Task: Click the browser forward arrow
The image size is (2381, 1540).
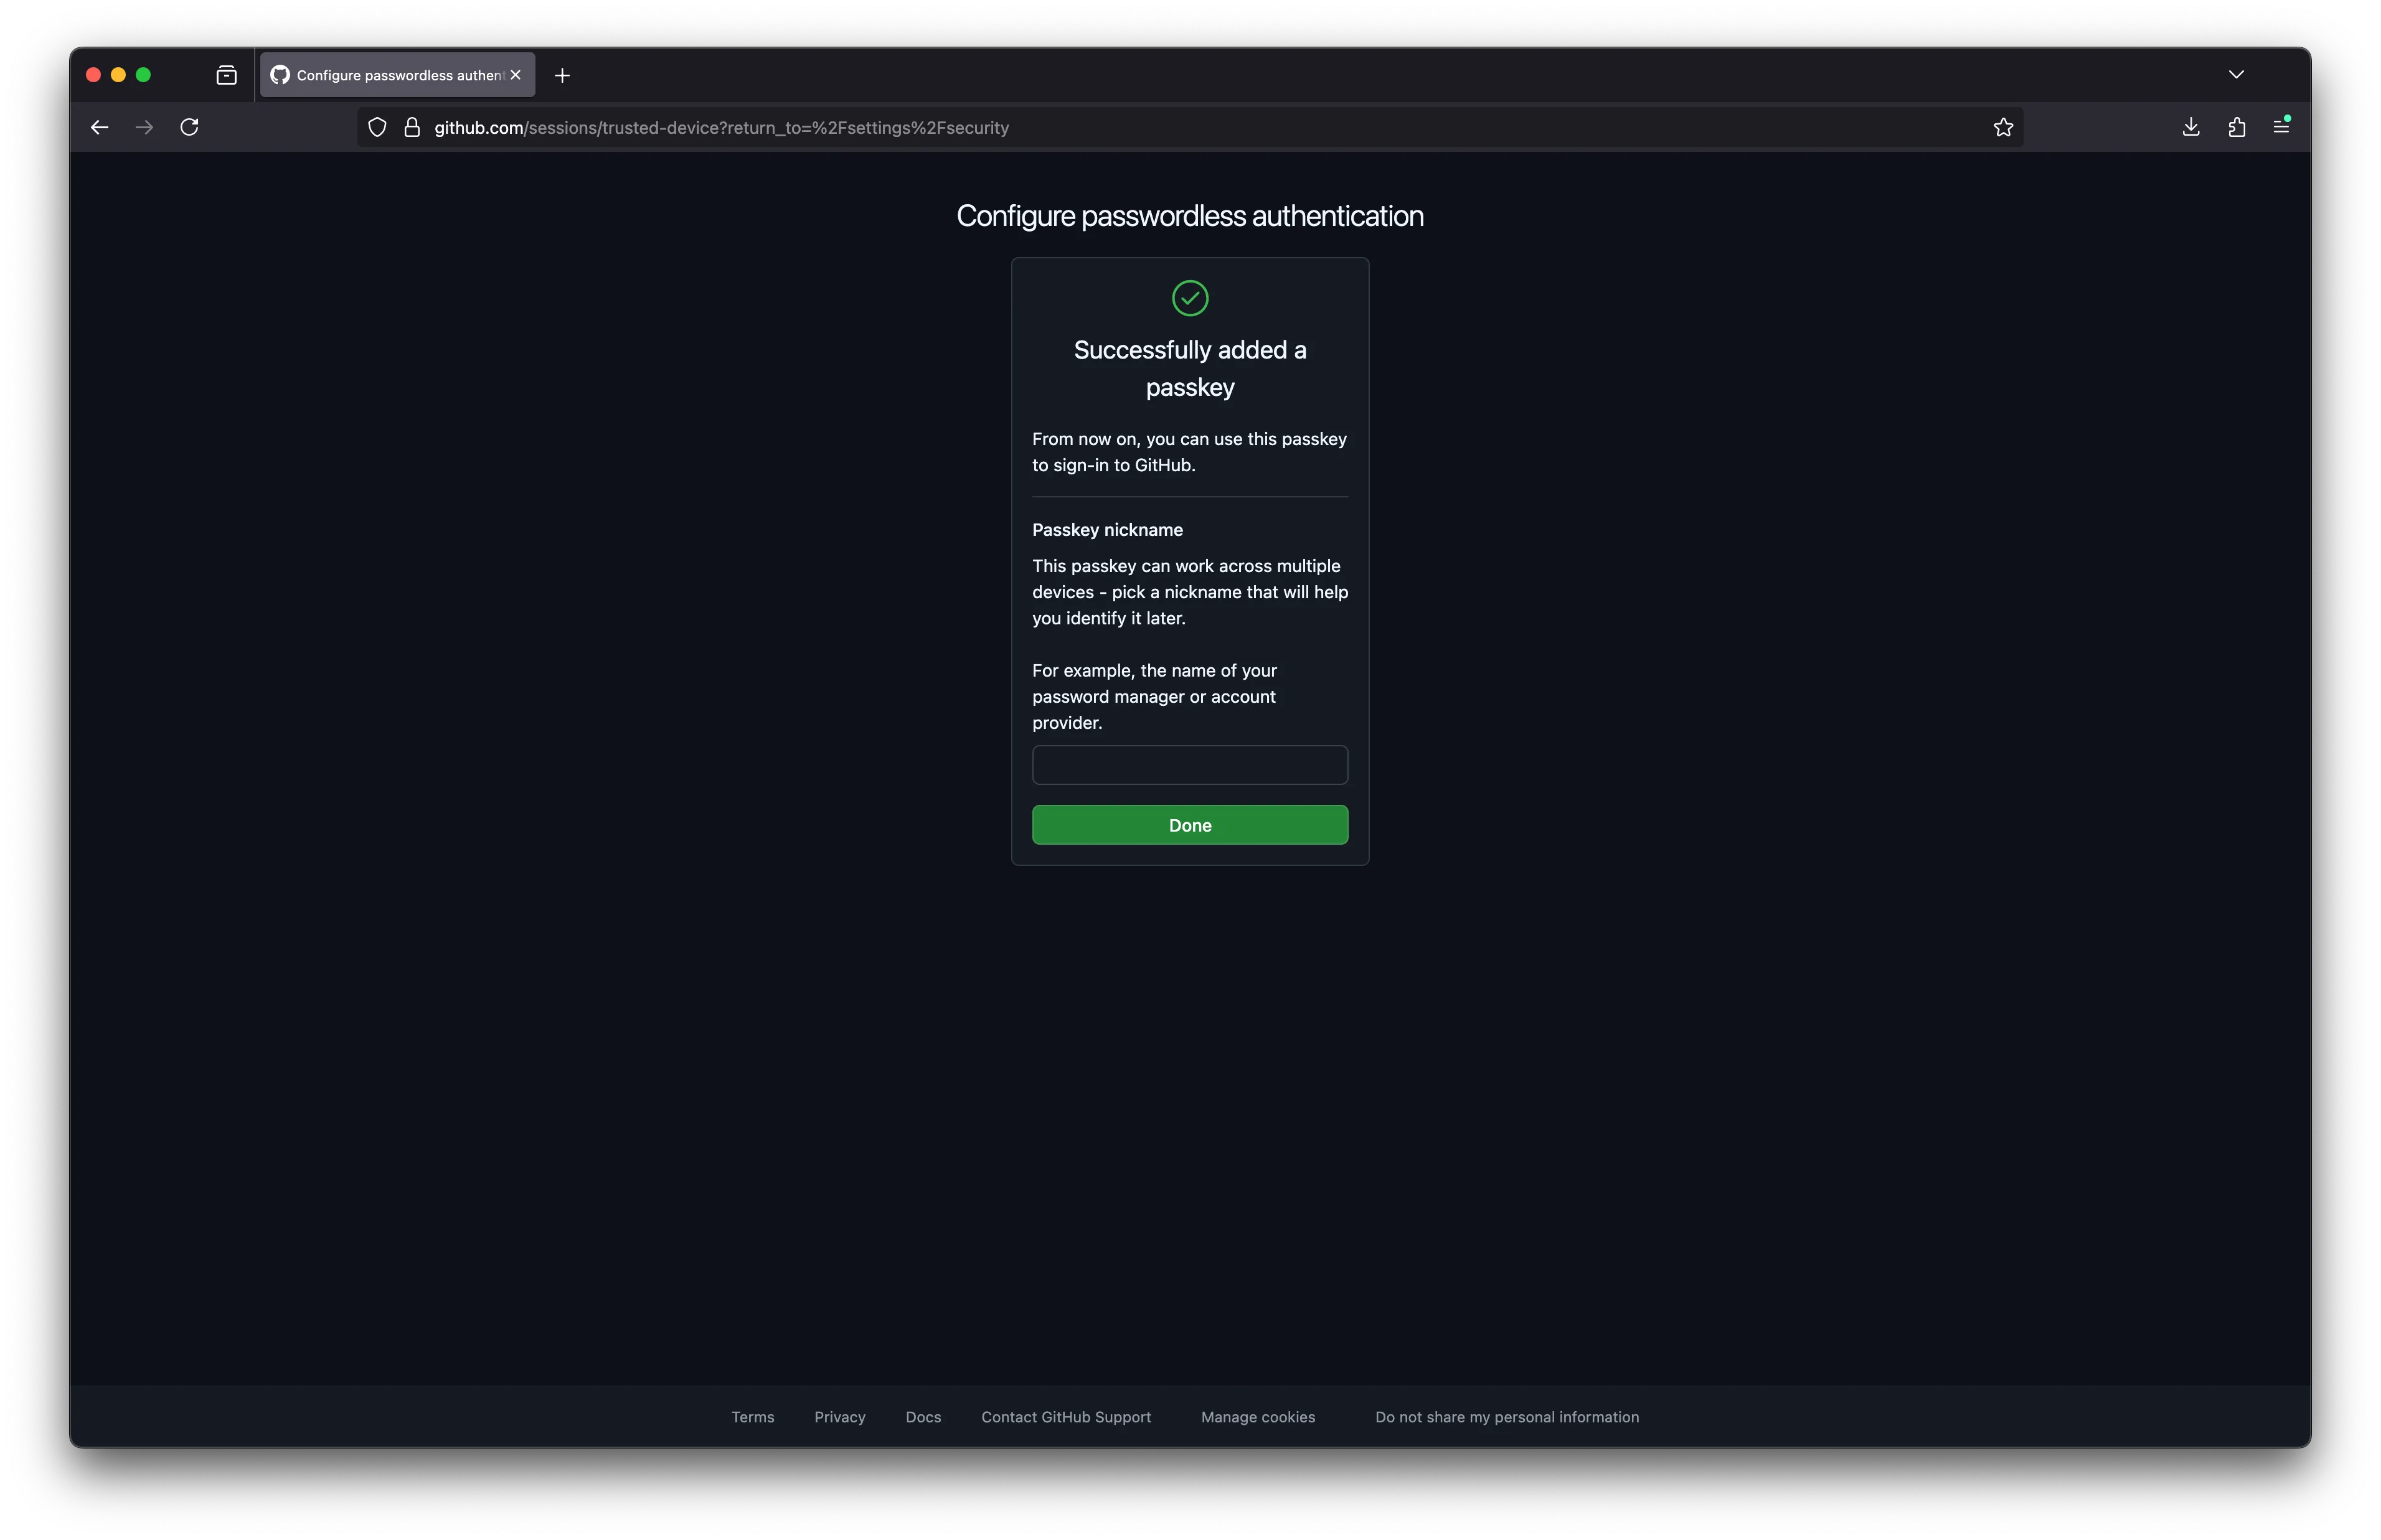Action: click(x=144, y=127)
